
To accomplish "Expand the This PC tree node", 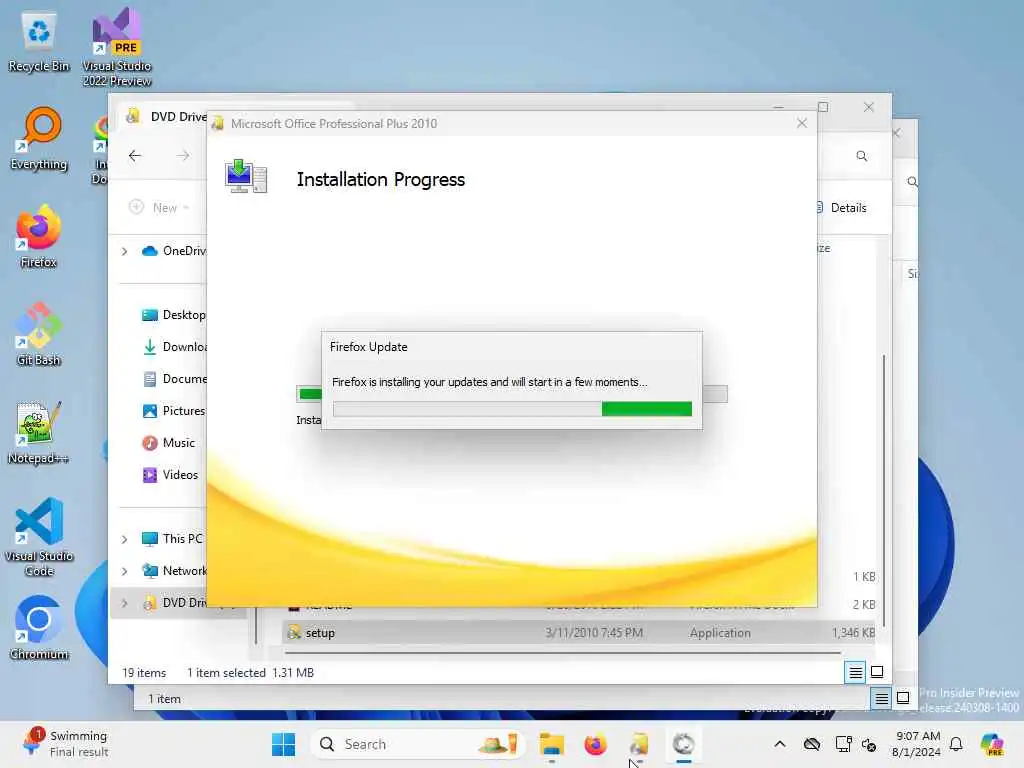I will pyautogui.click(x=125, y=539).
